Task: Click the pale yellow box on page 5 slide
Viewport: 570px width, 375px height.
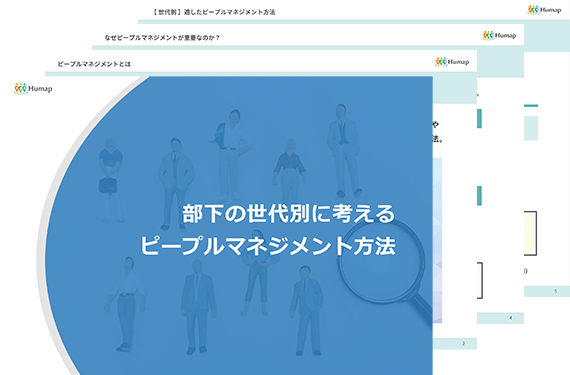Action: coord(530,233)
